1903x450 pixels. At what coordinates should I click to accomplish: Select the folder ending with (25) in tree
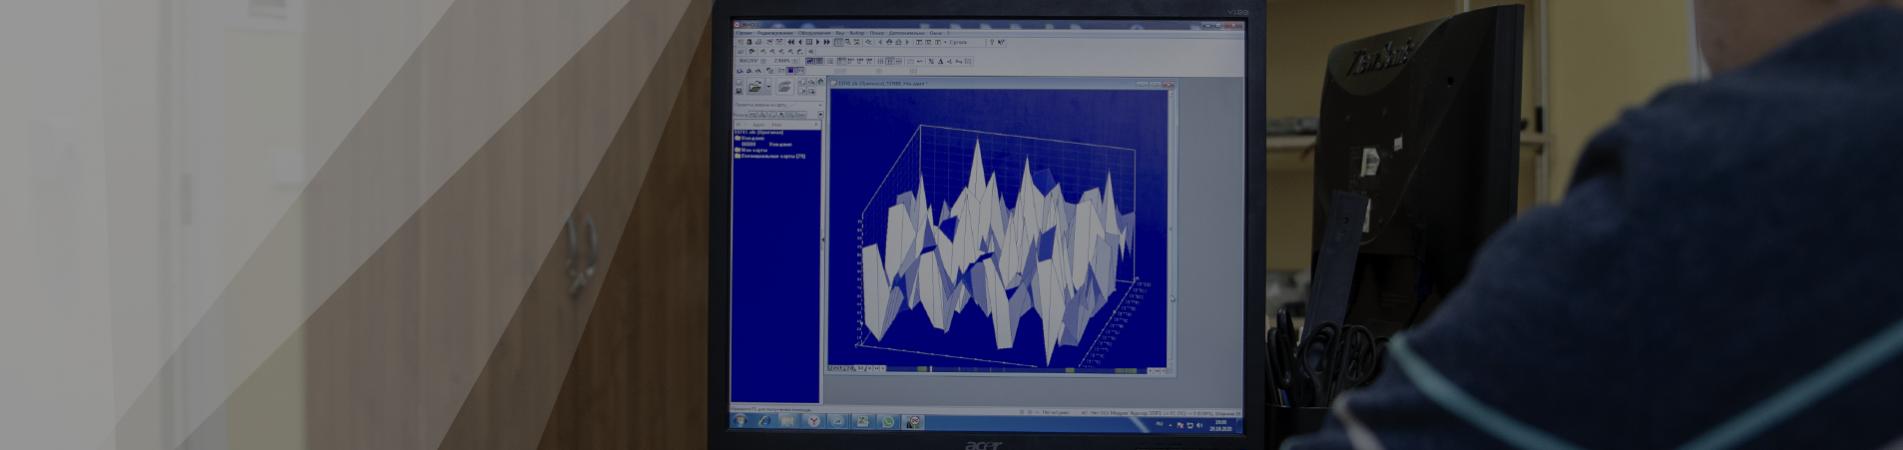[x=771, y=156]
